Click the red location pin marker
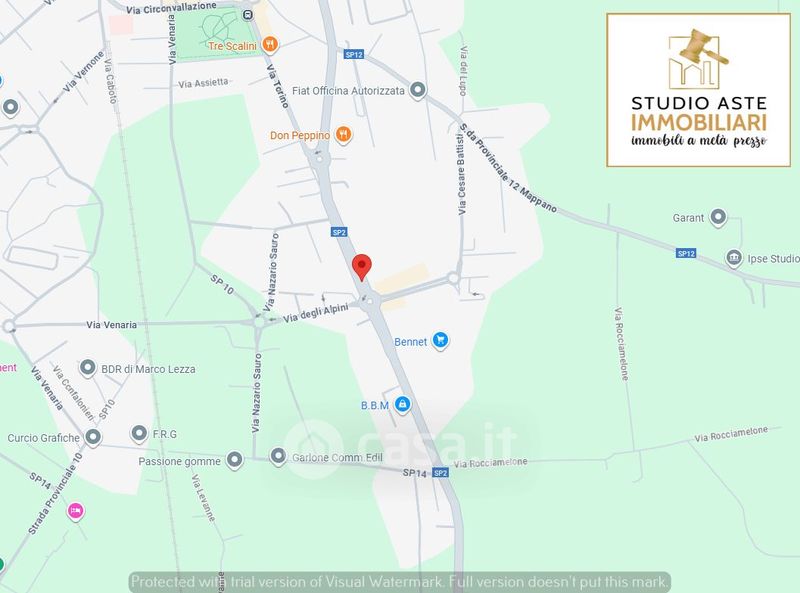 pos(362,267)
